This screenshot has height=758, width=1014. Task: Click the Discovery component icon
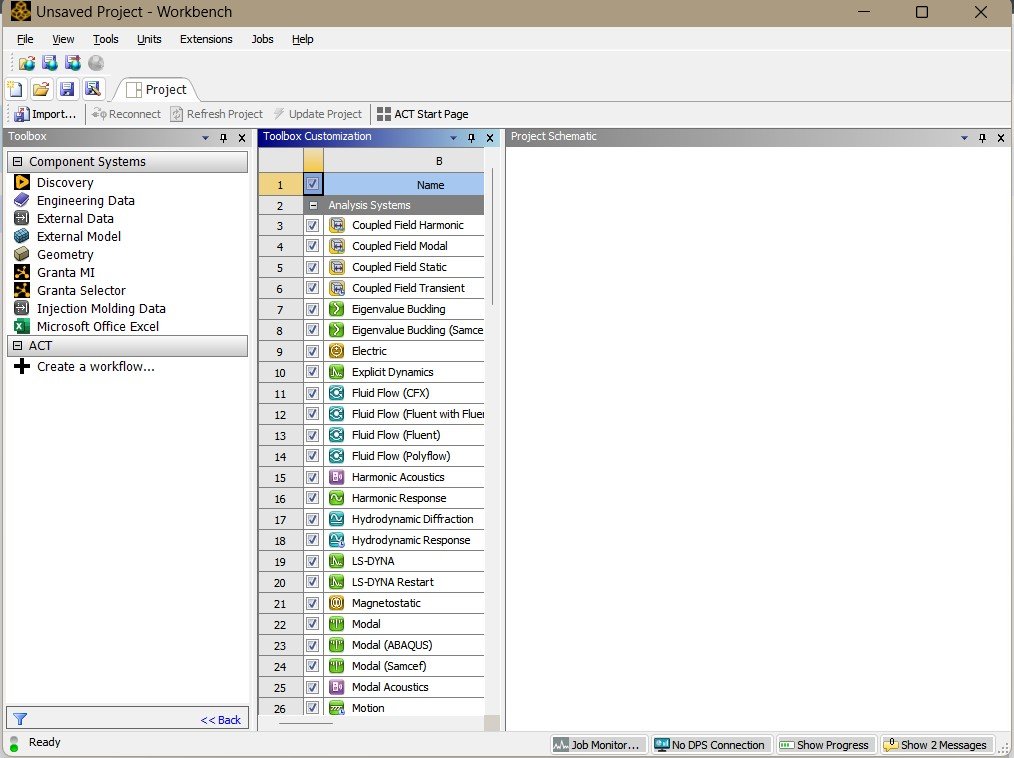point(21,182)
